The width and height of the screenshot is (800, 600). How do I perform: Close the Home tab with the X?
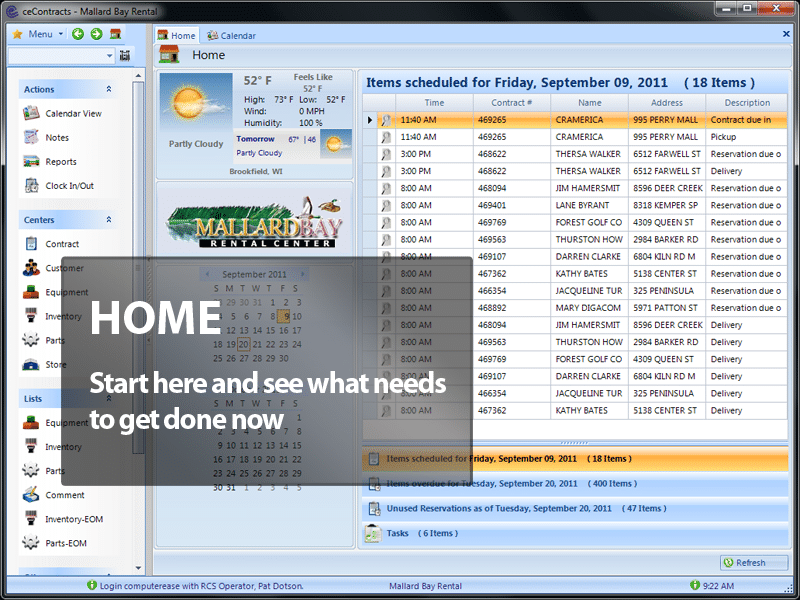(x=786, y=34)
